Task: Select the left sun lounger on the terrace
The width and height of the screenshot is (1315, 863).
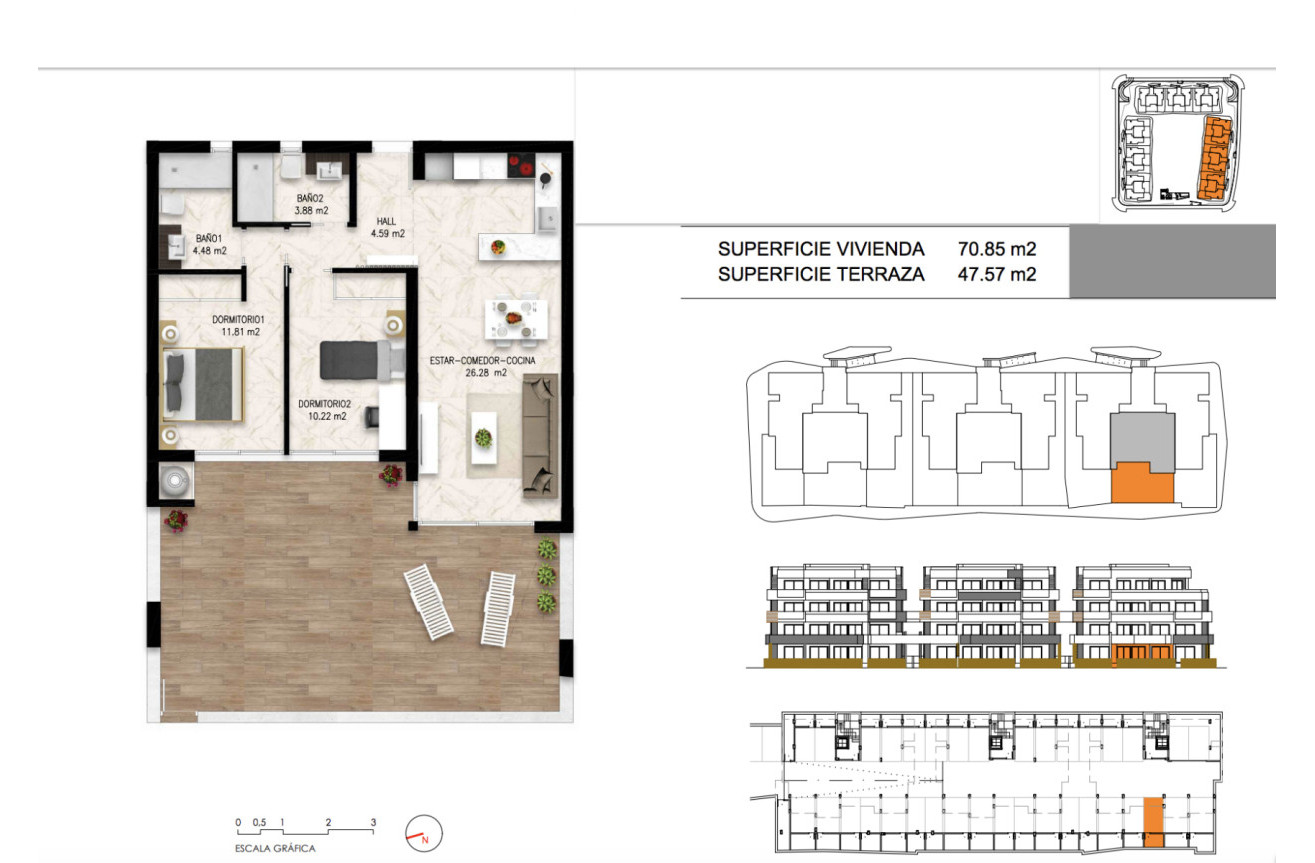Action: (427, 600)
